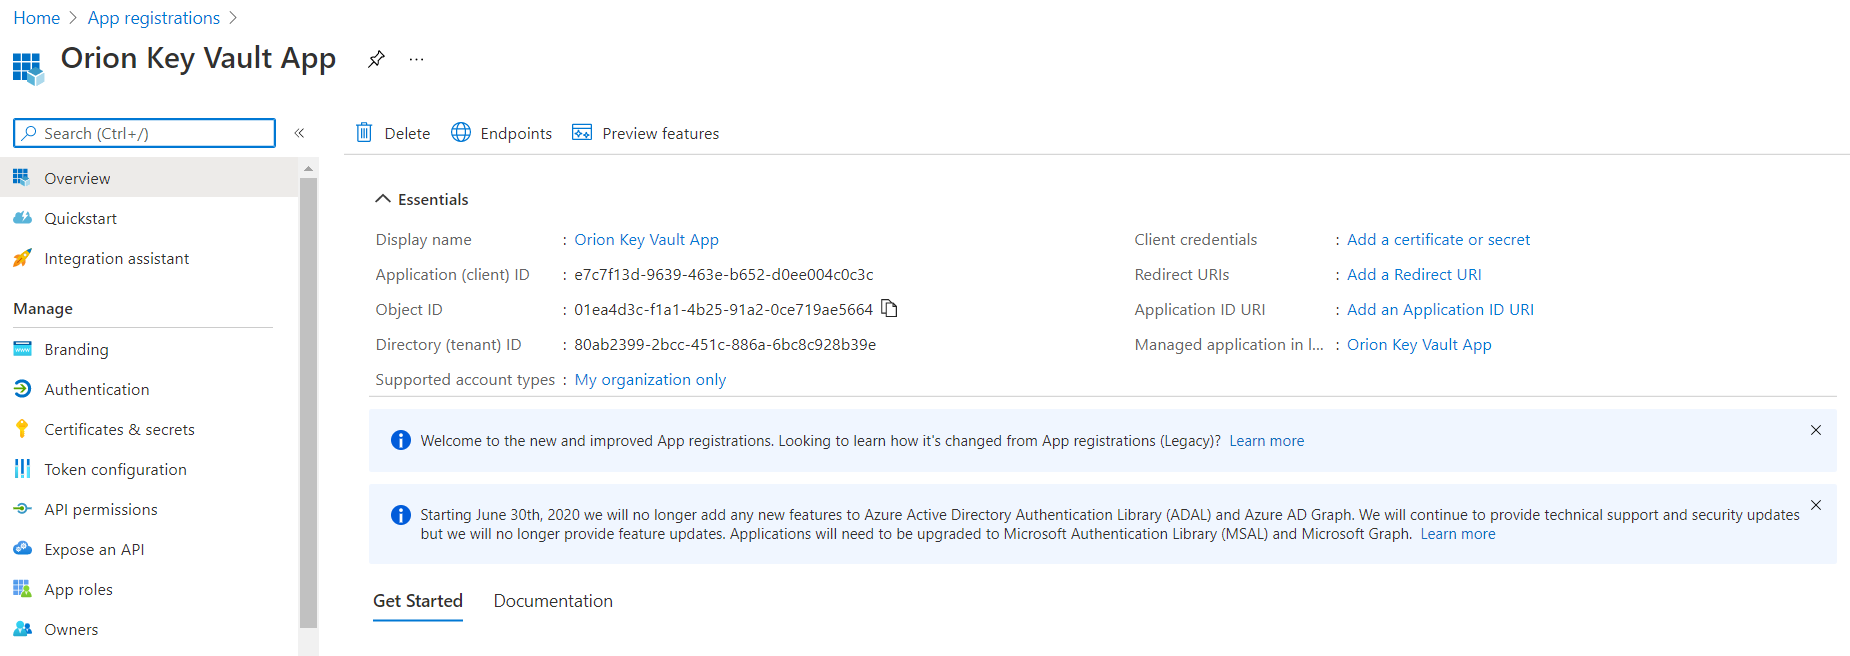1850x656 pixels.
Task: Click the Branding icon in Manage
Action: [22, 348]
